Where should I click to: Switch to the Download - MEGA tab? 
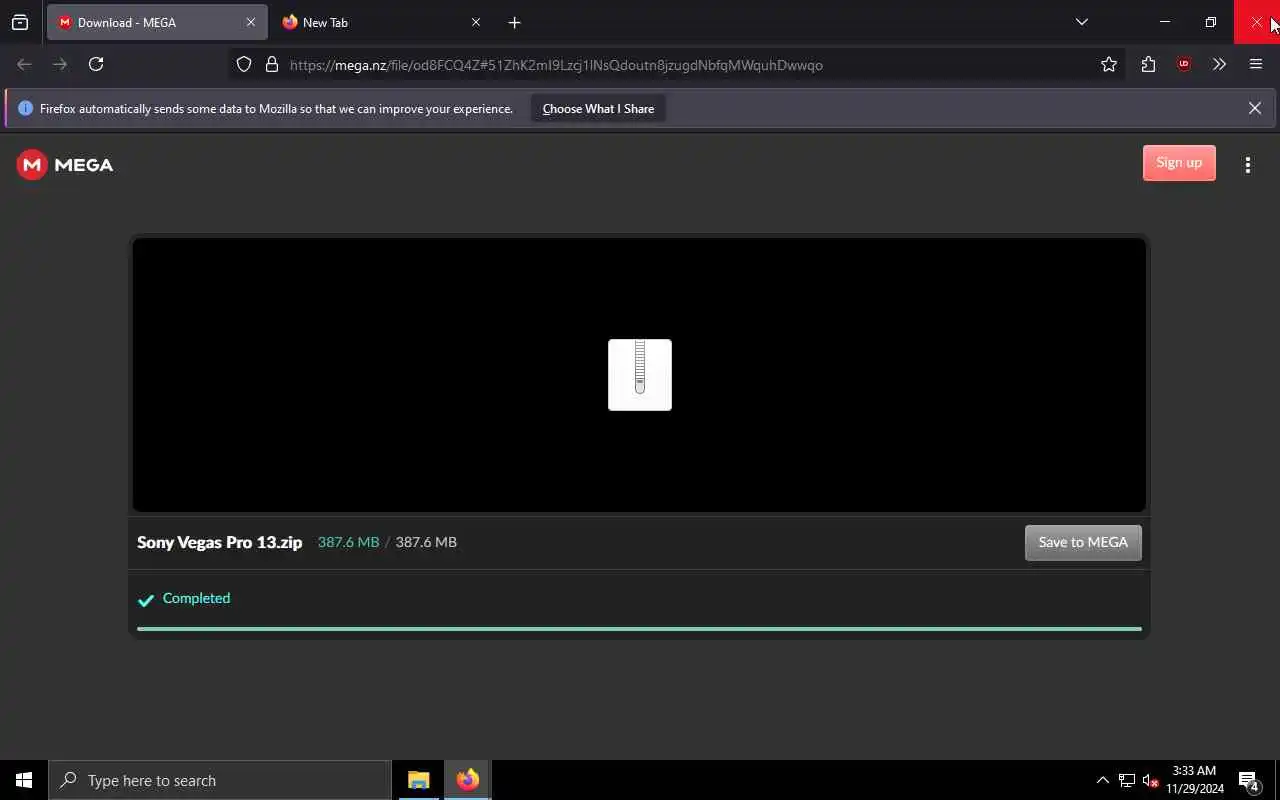(x=157, y=22)
